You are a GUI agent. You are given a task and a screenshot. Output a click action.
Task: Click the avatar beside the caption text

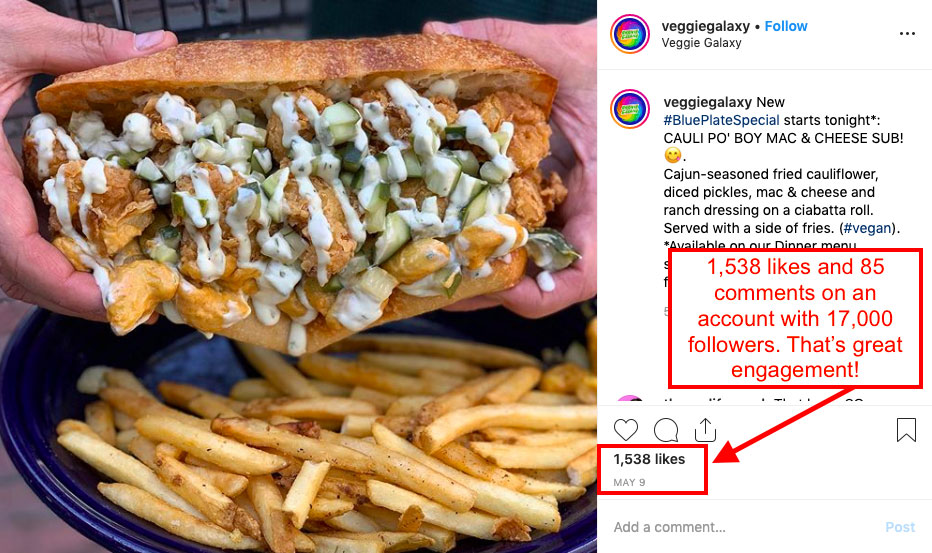point(629,109)
